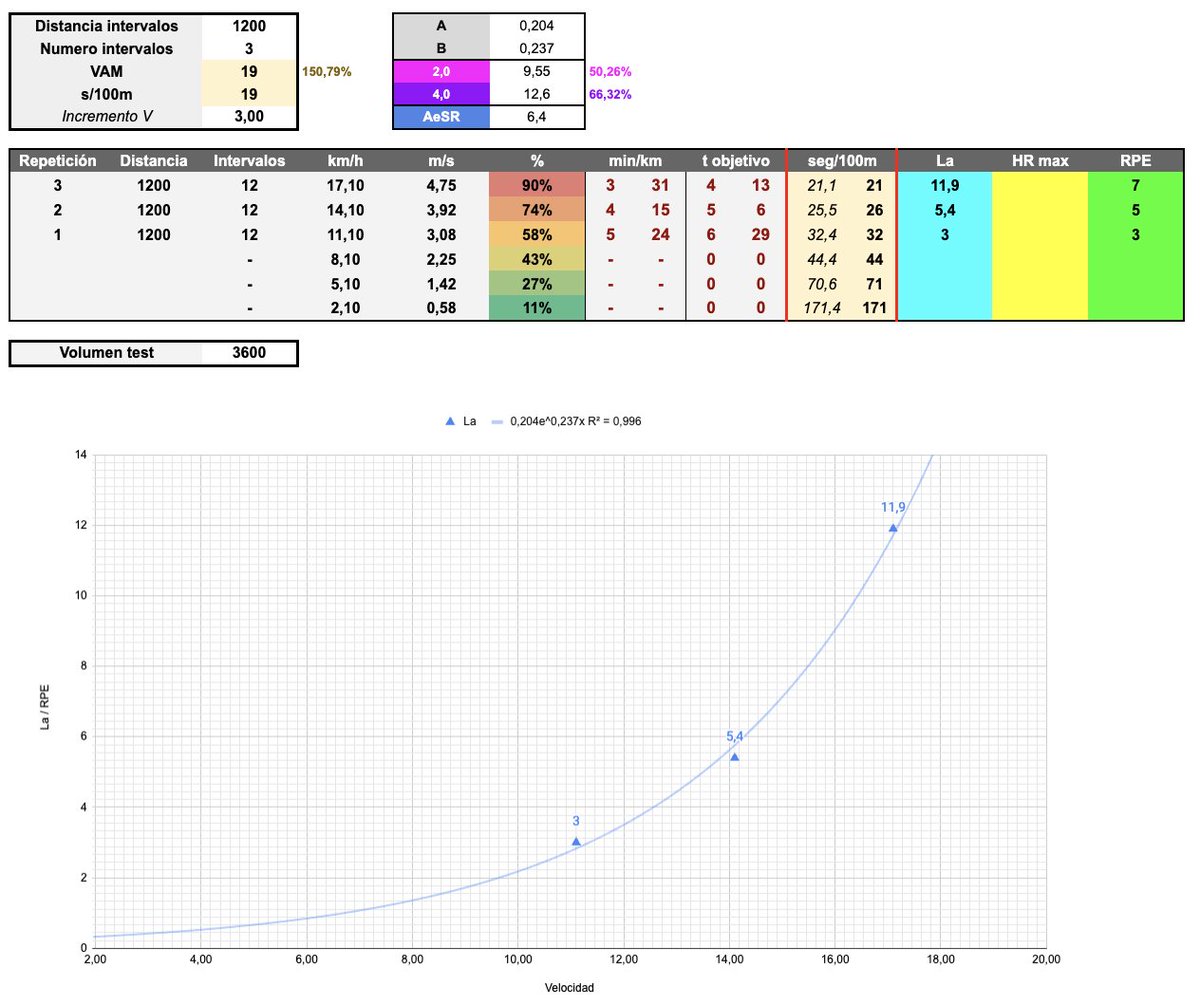The image size is (1200, 1006).
Task: Click the purple 4,0 lactate threshold cell
Action: 443,94
